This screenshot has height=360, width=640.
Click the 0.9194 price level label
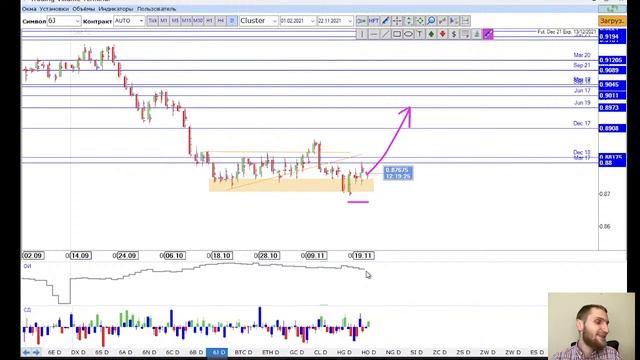point(612,37)
